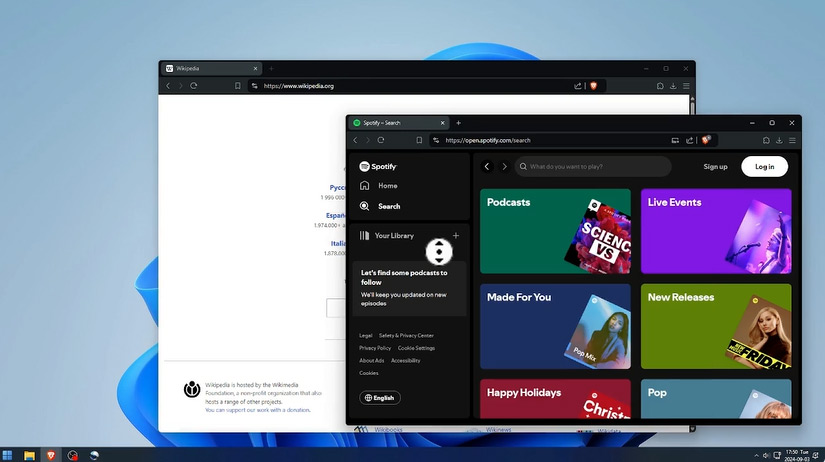Open the Cookie Settings link
The image size is (825, 462).
point(416,348)
